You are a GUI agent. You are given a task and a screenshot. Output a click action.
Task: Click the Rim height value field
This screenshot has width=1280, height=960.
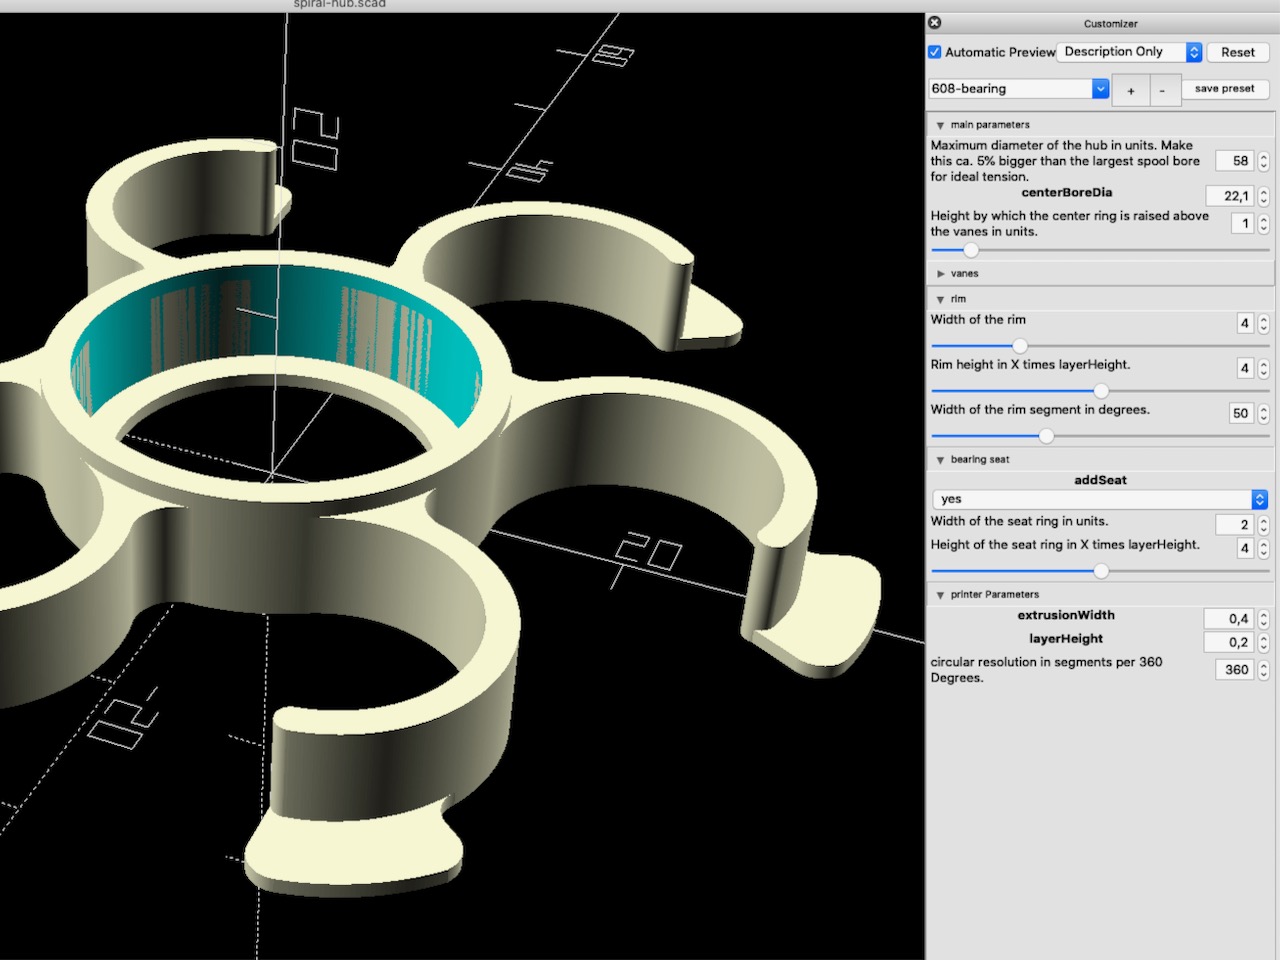[x=1245, y=368]
